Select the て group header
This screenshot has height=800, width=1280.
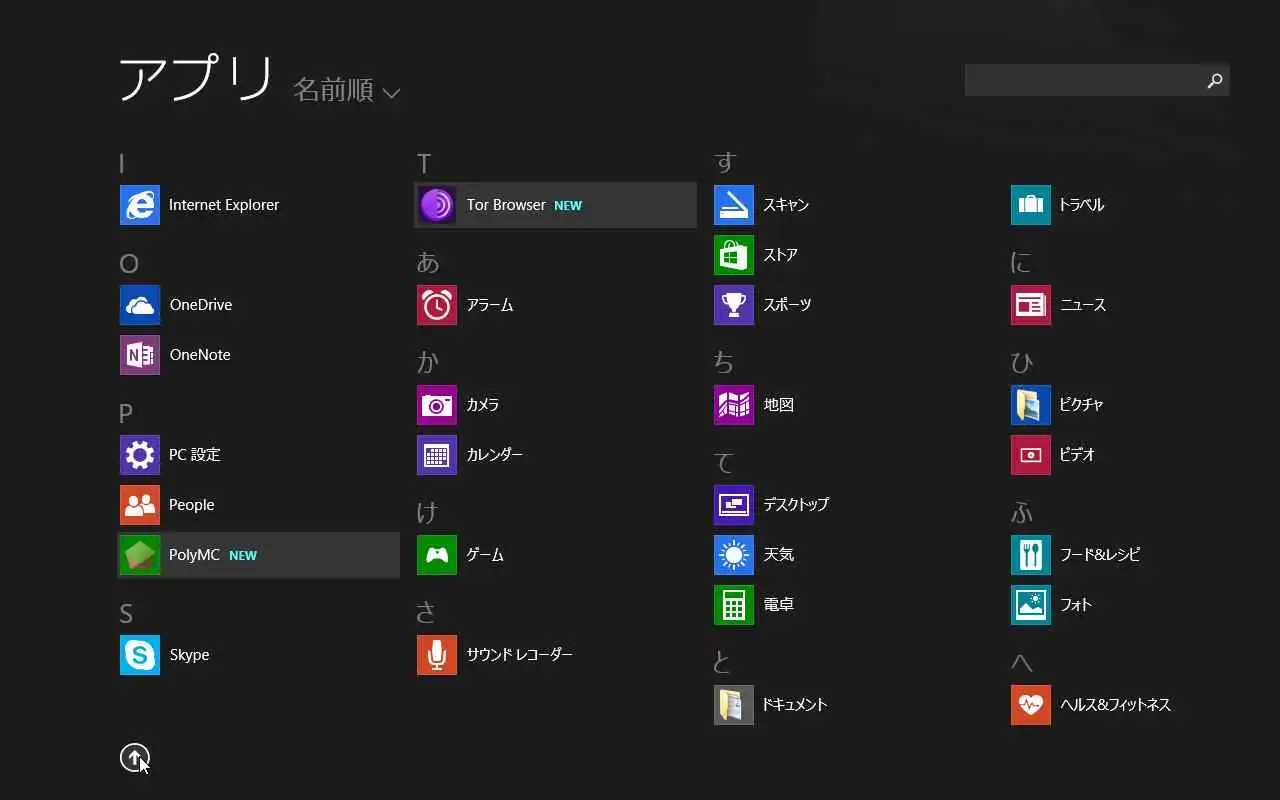[x=724, y=462]
